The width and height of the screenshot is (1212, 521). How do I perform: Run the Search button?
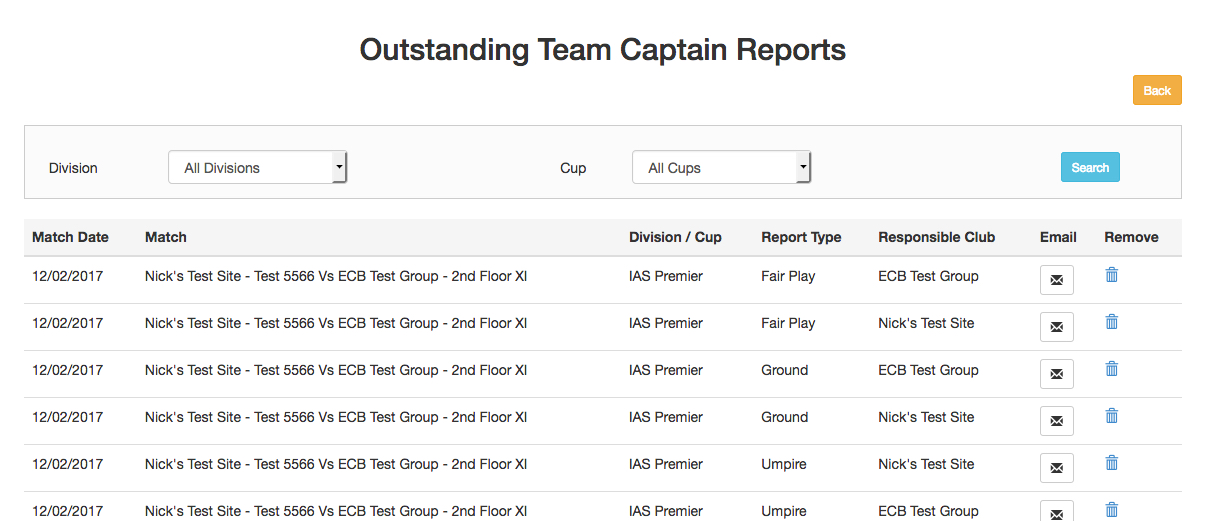(1090, 167)
